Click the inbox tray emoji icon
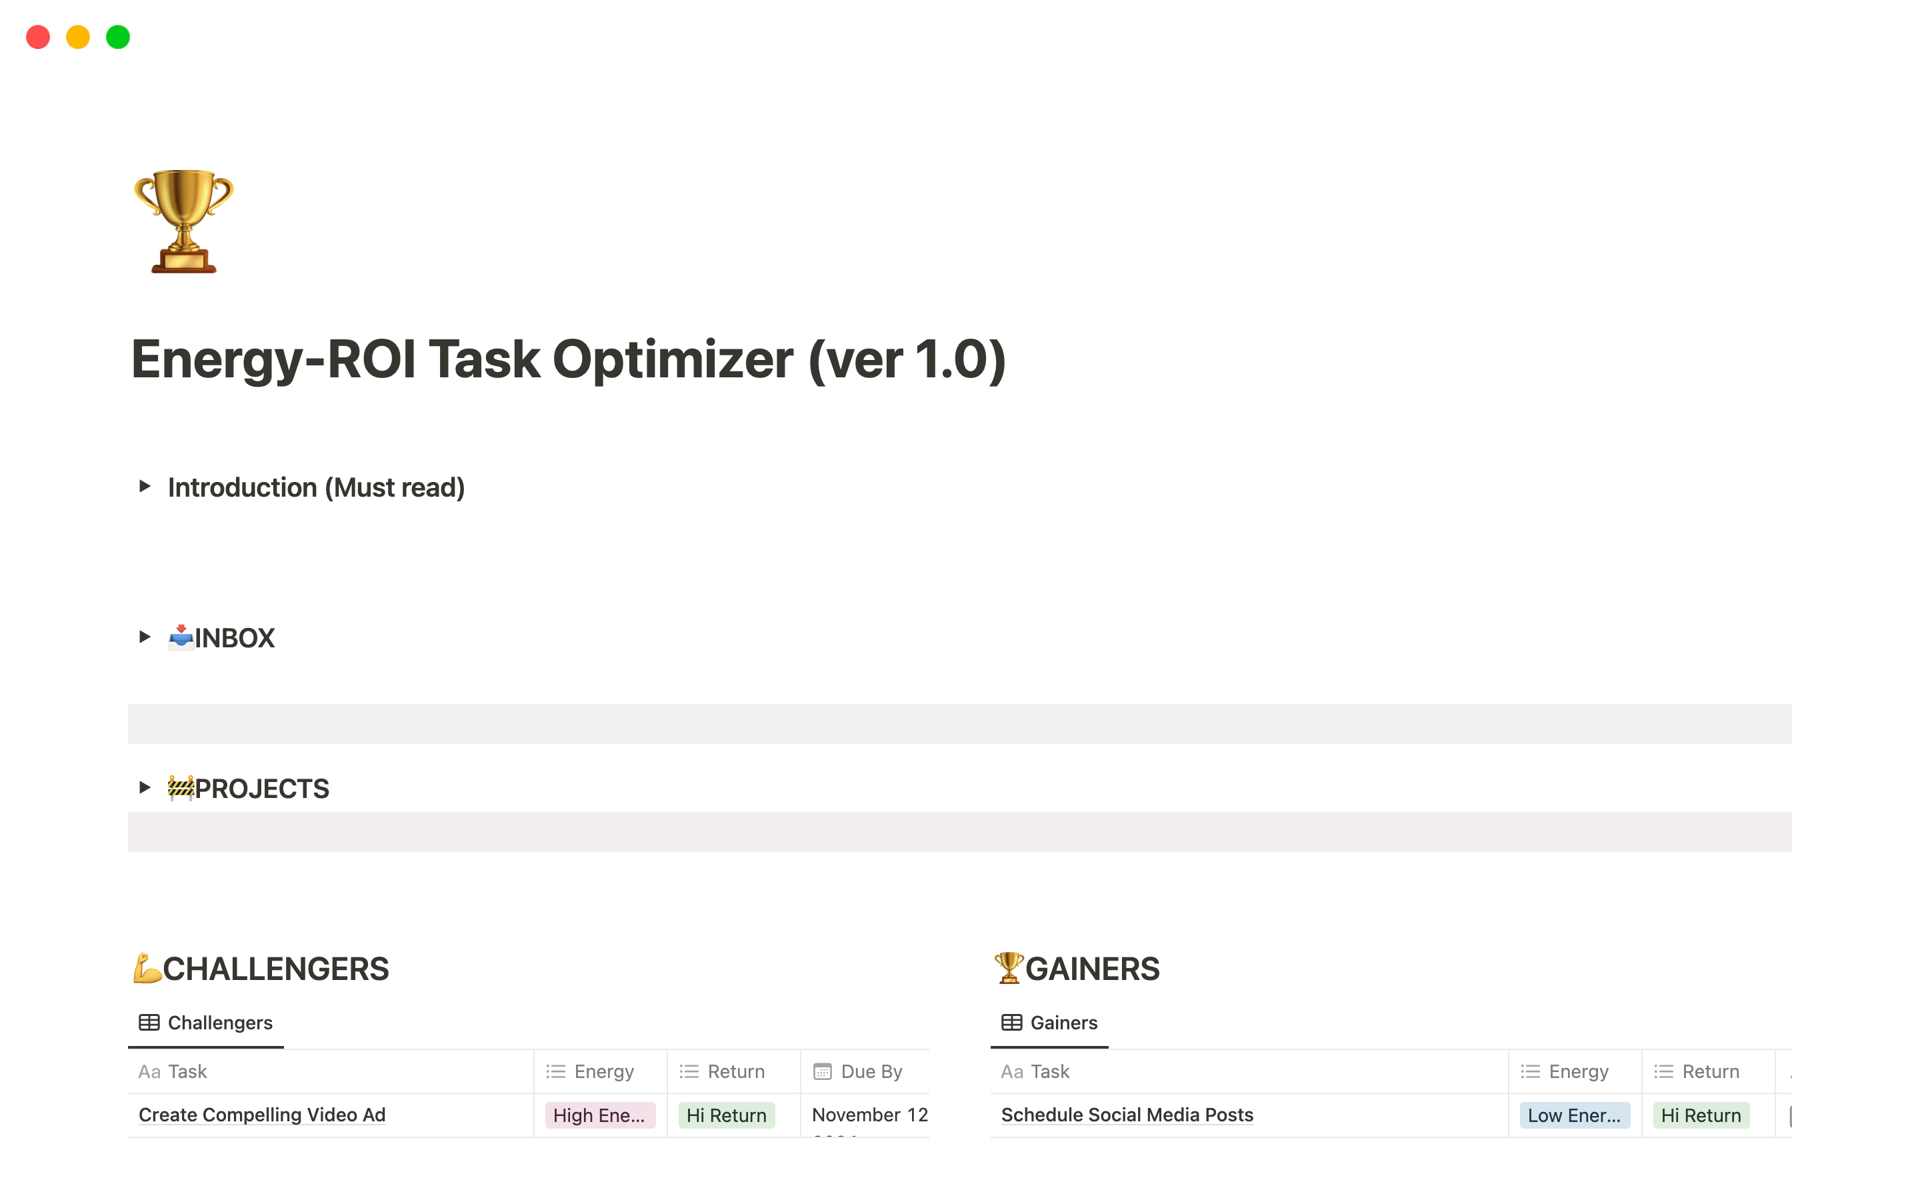1920x1200 pixels. (x=181, y=637)
